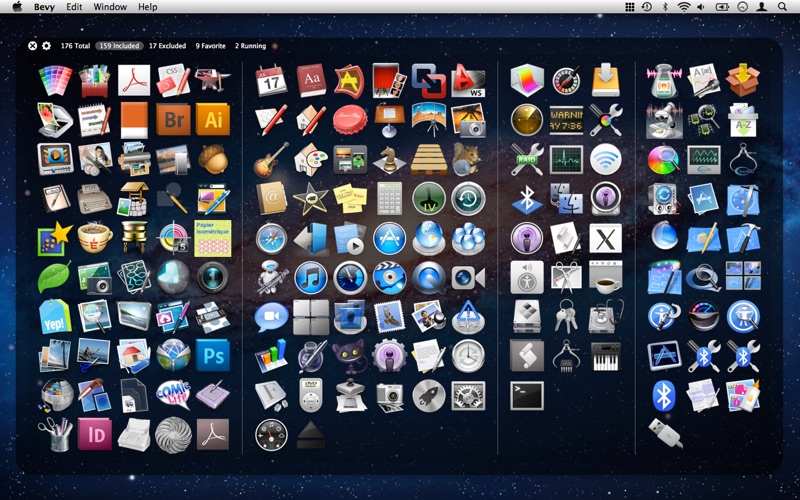800x500 pixels.
Task: Filter by 9 Favorite apps
Action: click(211, 46)
